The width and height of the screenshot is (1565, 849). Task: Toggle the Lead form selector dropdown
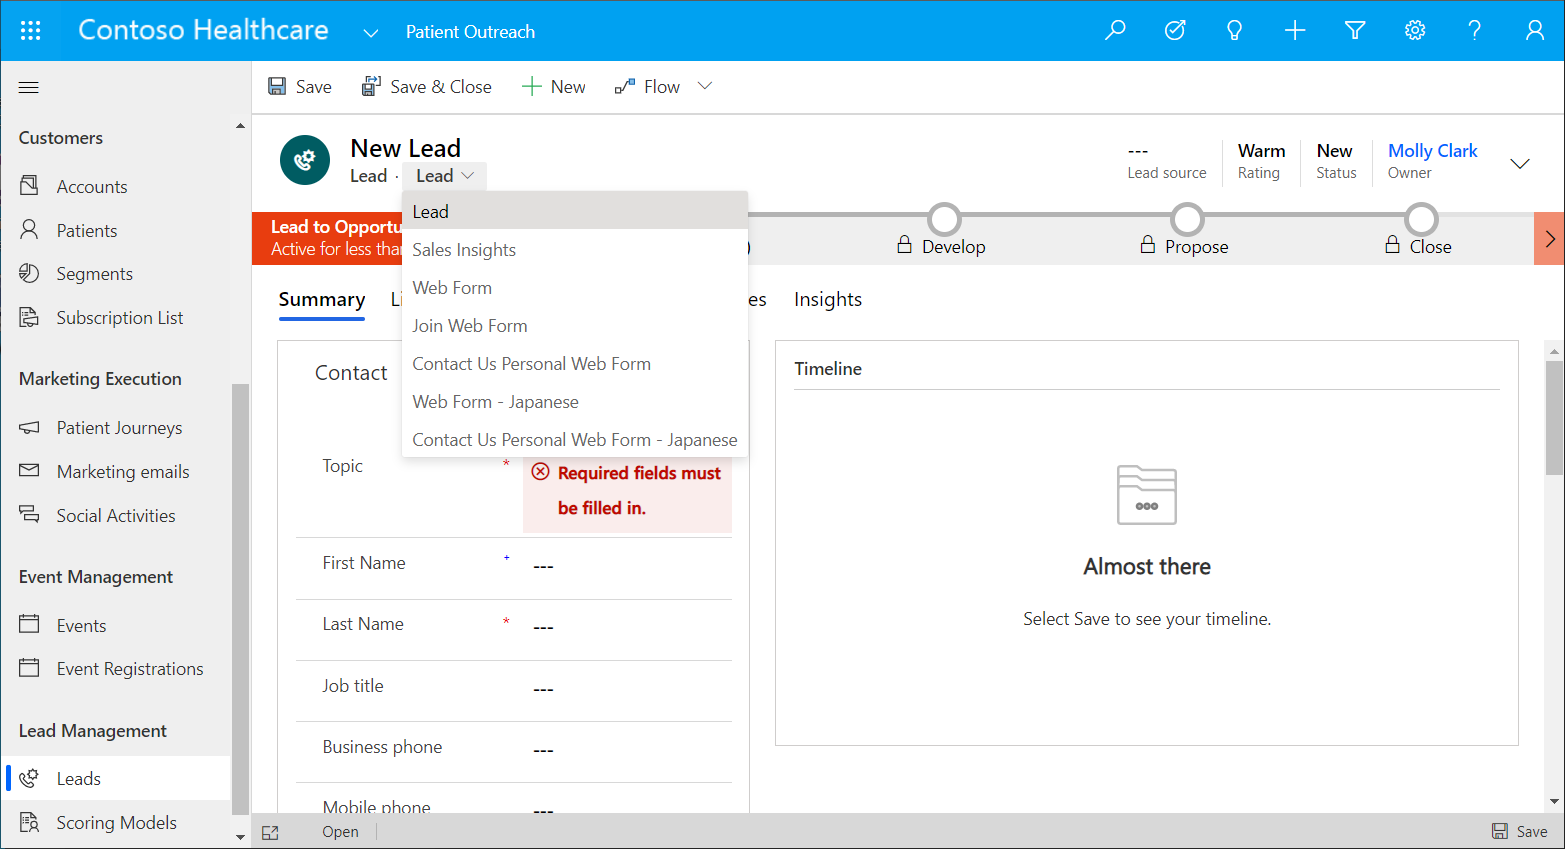445,176
